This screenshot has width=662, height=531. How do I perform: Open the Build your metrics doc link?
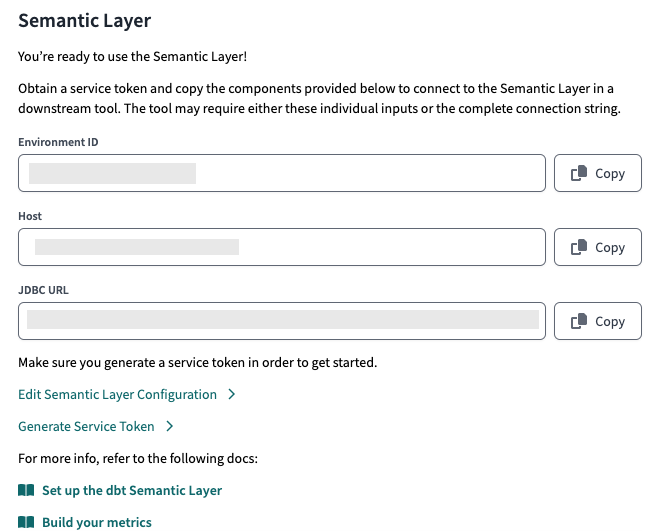pyautogui.click(x=97, y=522)
